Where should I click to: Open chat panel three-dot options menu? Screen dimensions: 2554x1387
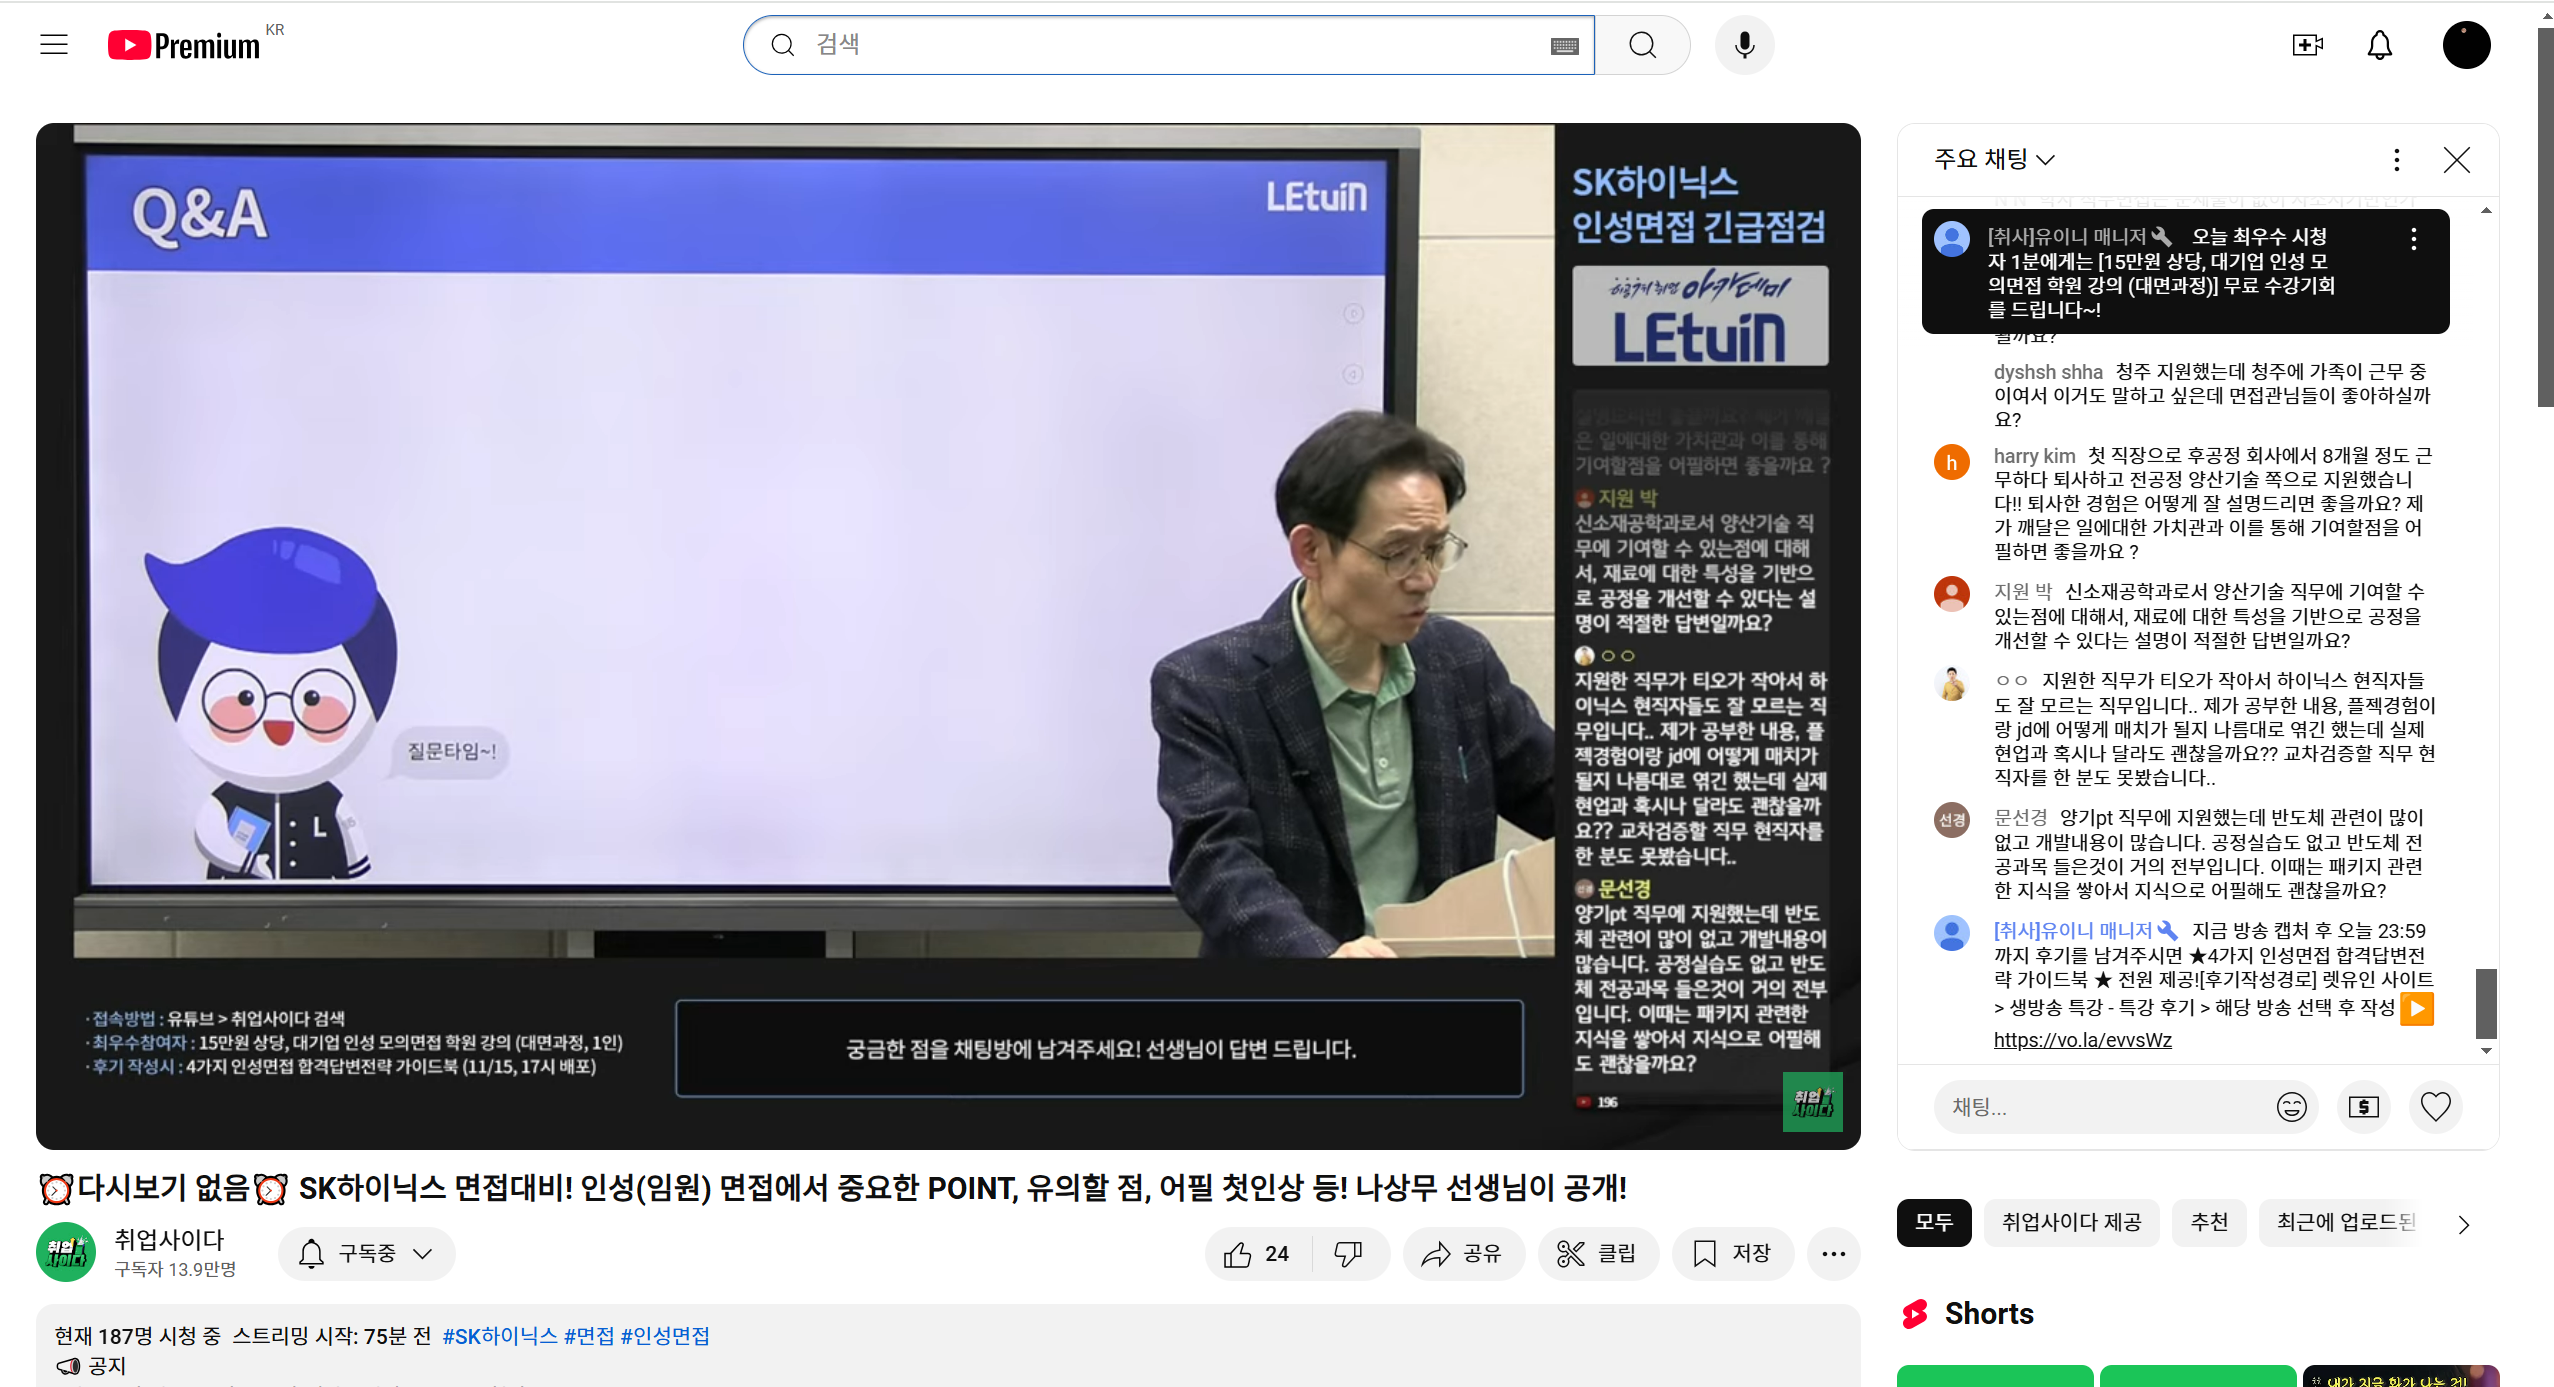(x=2396, y=160)
